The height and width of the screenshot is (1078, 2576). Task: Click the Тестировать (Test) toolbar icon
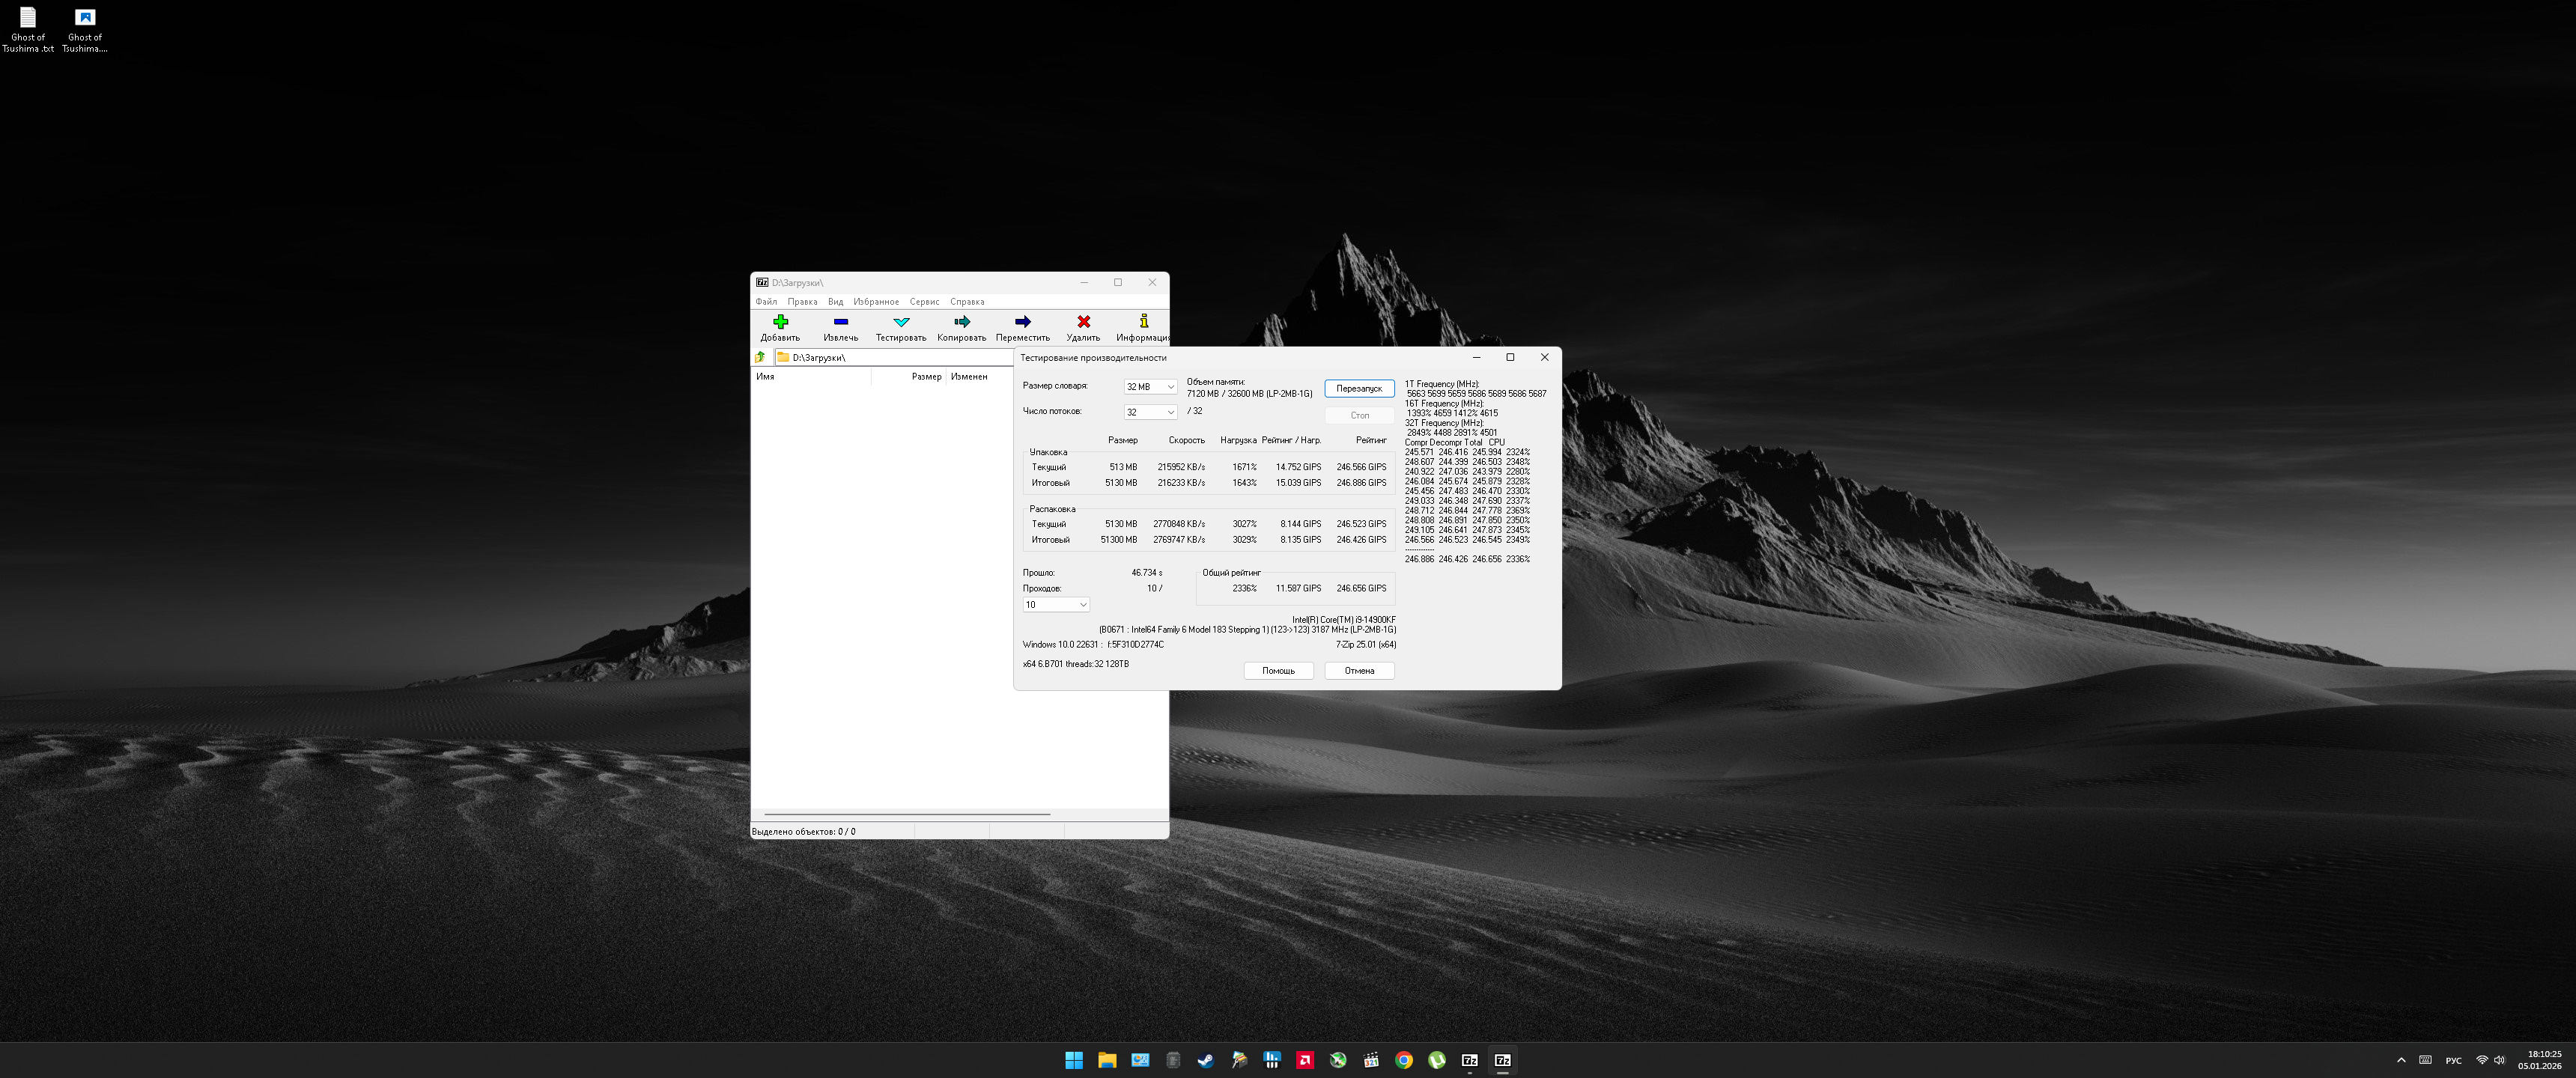click(900, 322)
